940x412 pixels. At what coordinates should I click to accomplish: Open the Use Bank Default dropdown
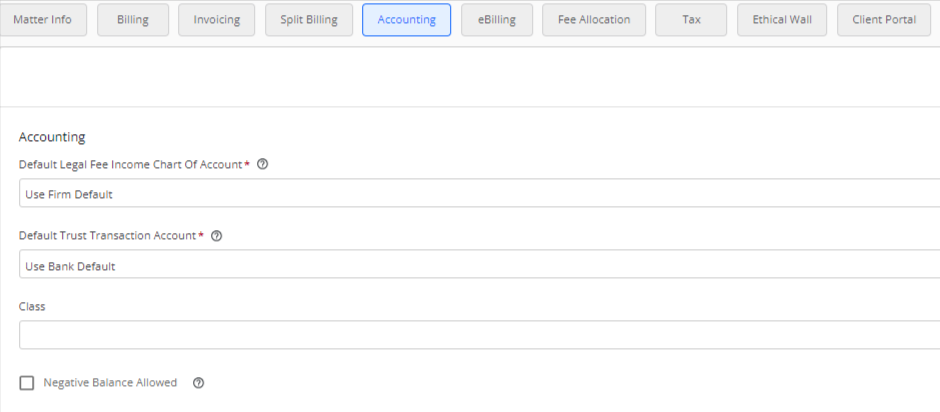tap(480, 264)
